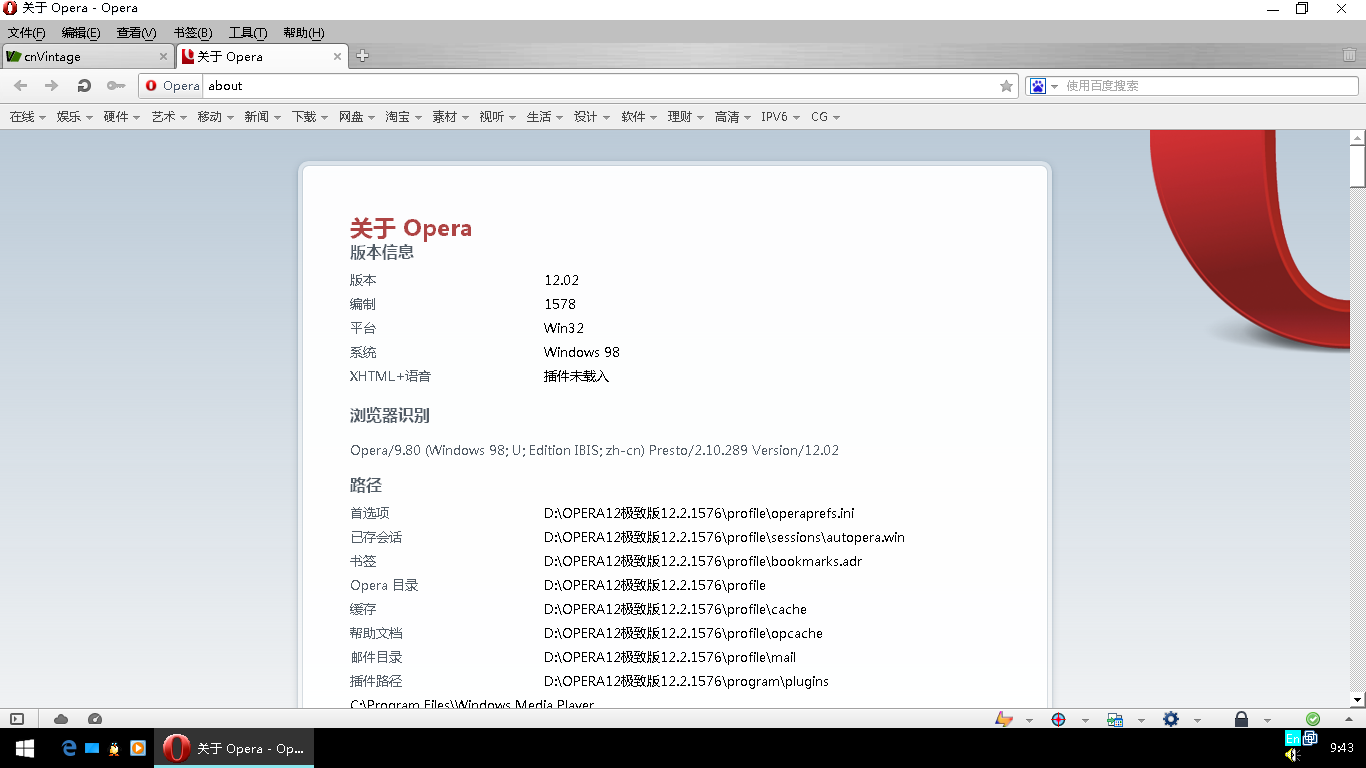Click the Baidu paw search engine icon
The height and width of the screenshot is (768, 1366).
pos(1038,86)
